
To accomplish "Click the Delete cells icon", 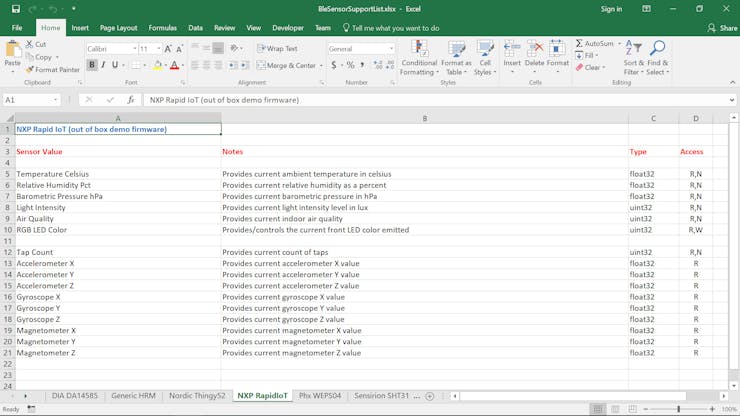I will coord(535,48).
